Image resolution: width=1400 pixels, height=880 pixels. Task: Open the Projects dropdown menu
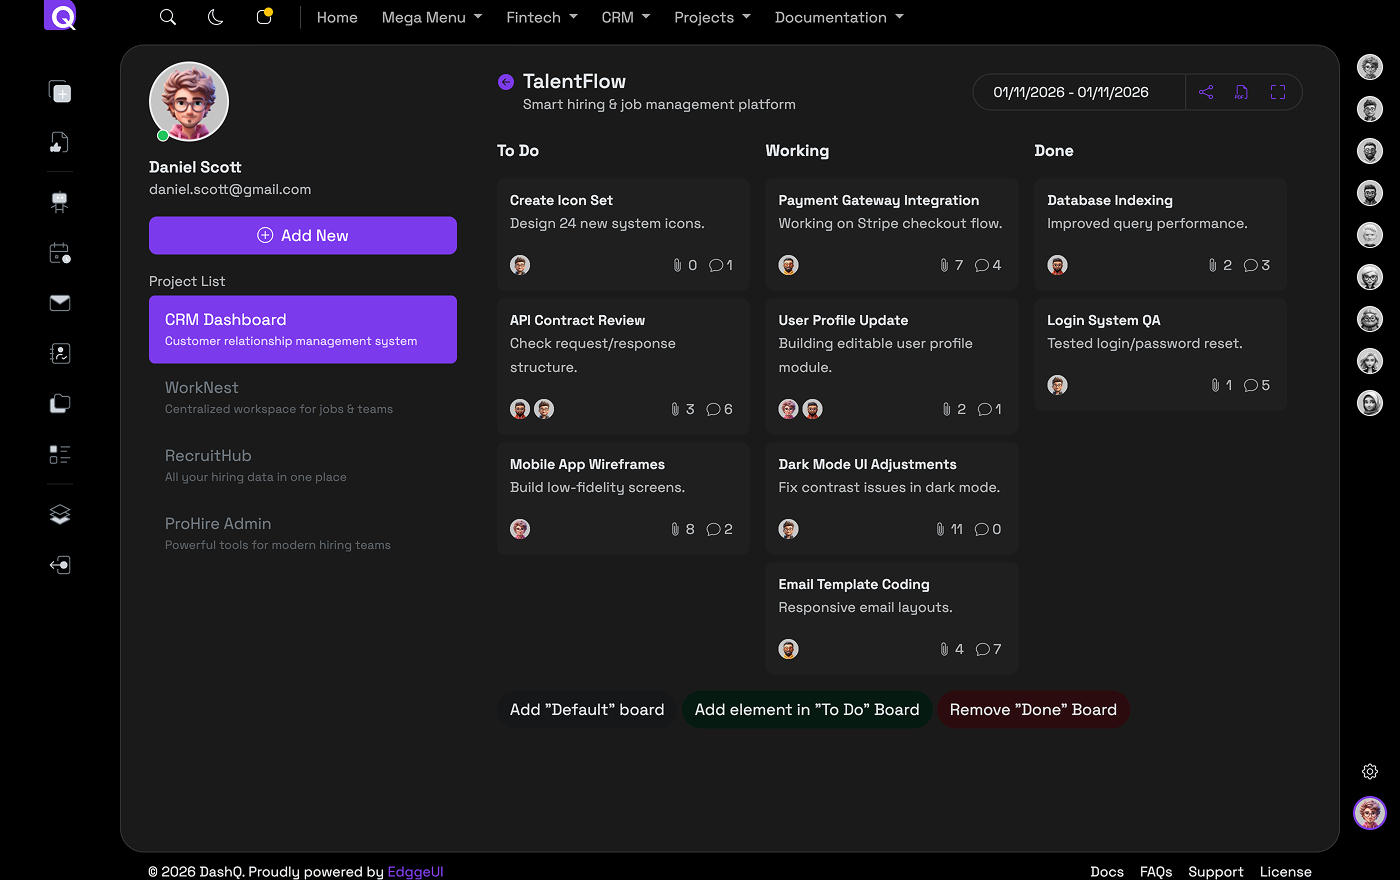coord(705,17)
